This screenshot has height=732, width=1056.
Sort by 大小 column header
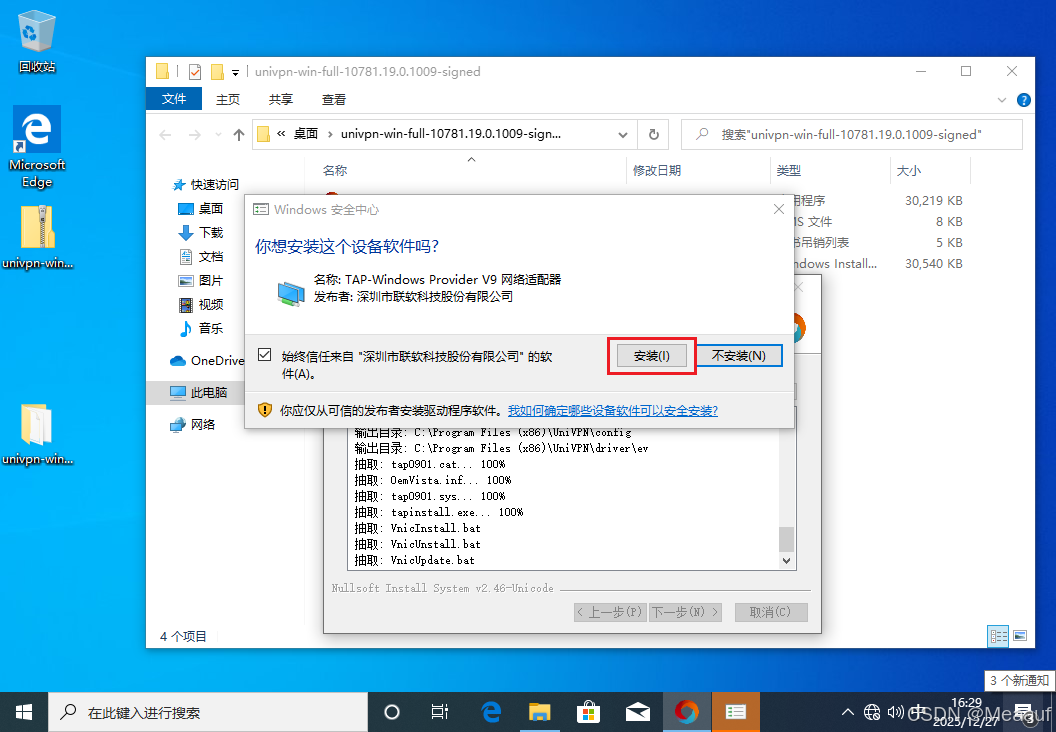[x=908, y=170]
